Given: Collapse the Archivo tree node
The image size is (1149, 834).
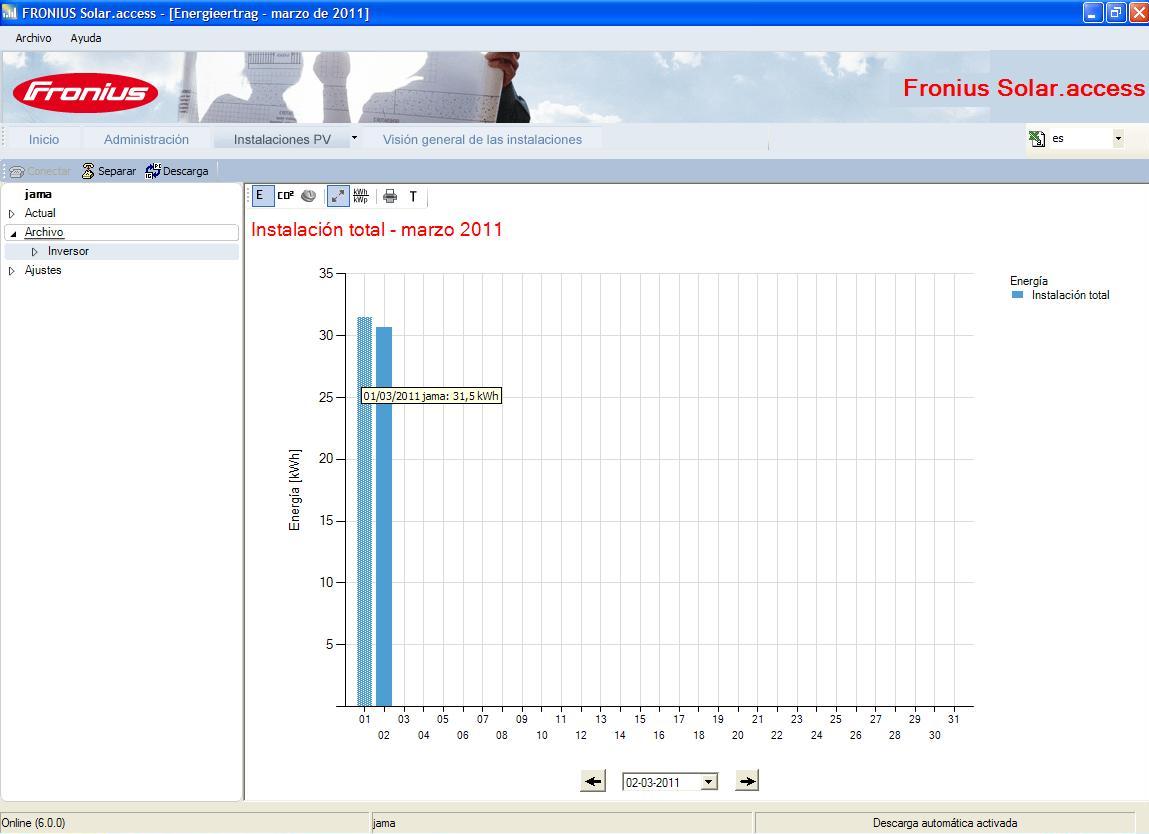Looking at the screenshot, I should [x=12, y=233].
